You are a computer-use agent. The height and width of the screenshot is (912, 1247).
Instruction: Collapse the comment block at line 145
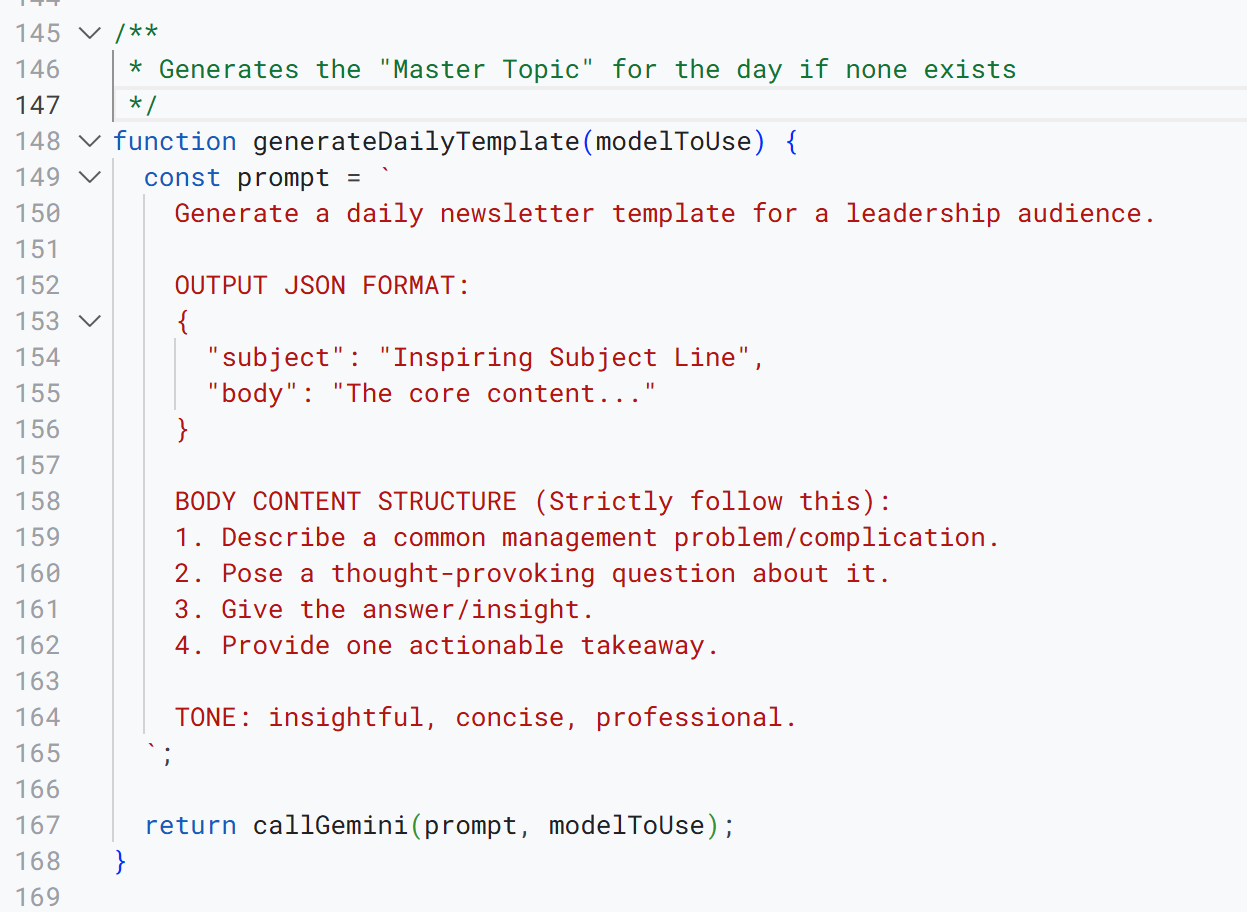[x=90, y=34]
